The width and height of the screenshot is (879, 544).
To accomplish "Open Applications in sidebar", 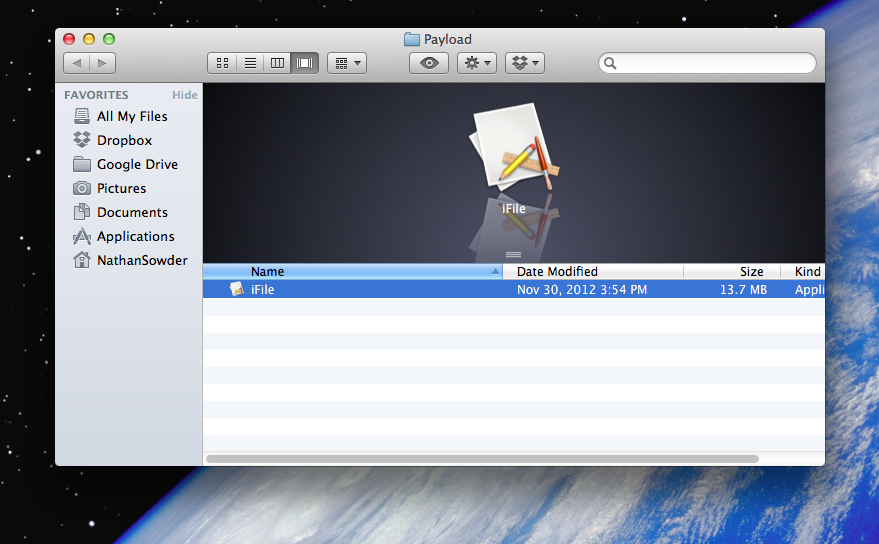I will pos(136,237).
